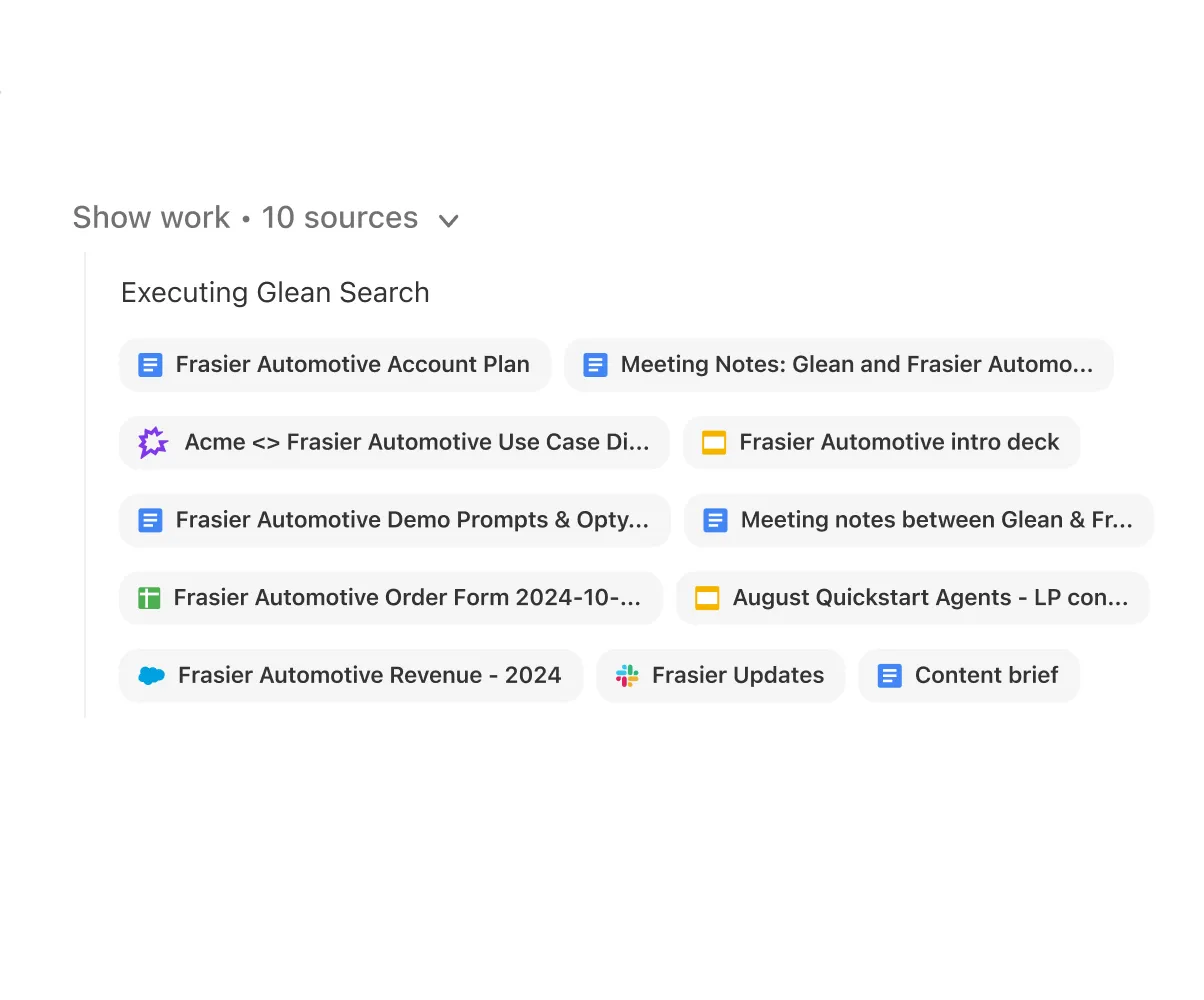Open the Meeting notes between Glean & Frasier source

tap(918, 520)
